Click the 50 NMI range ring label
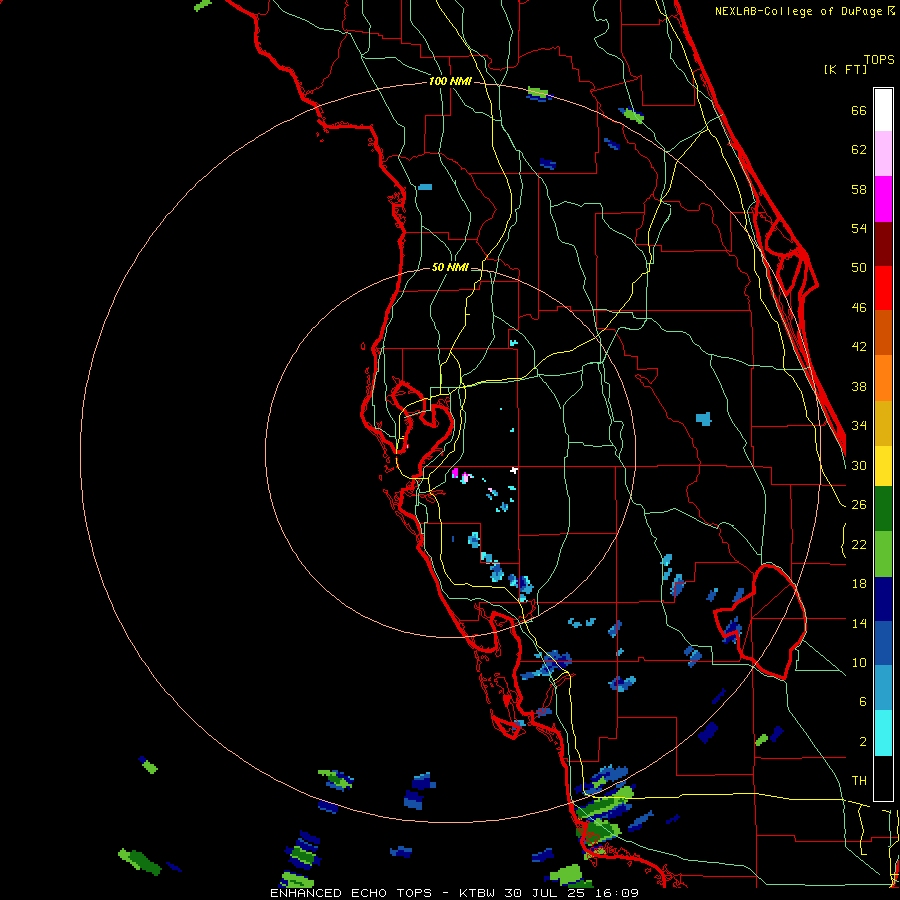The height and width of the screenshot is (900, 900). [450, 267]
